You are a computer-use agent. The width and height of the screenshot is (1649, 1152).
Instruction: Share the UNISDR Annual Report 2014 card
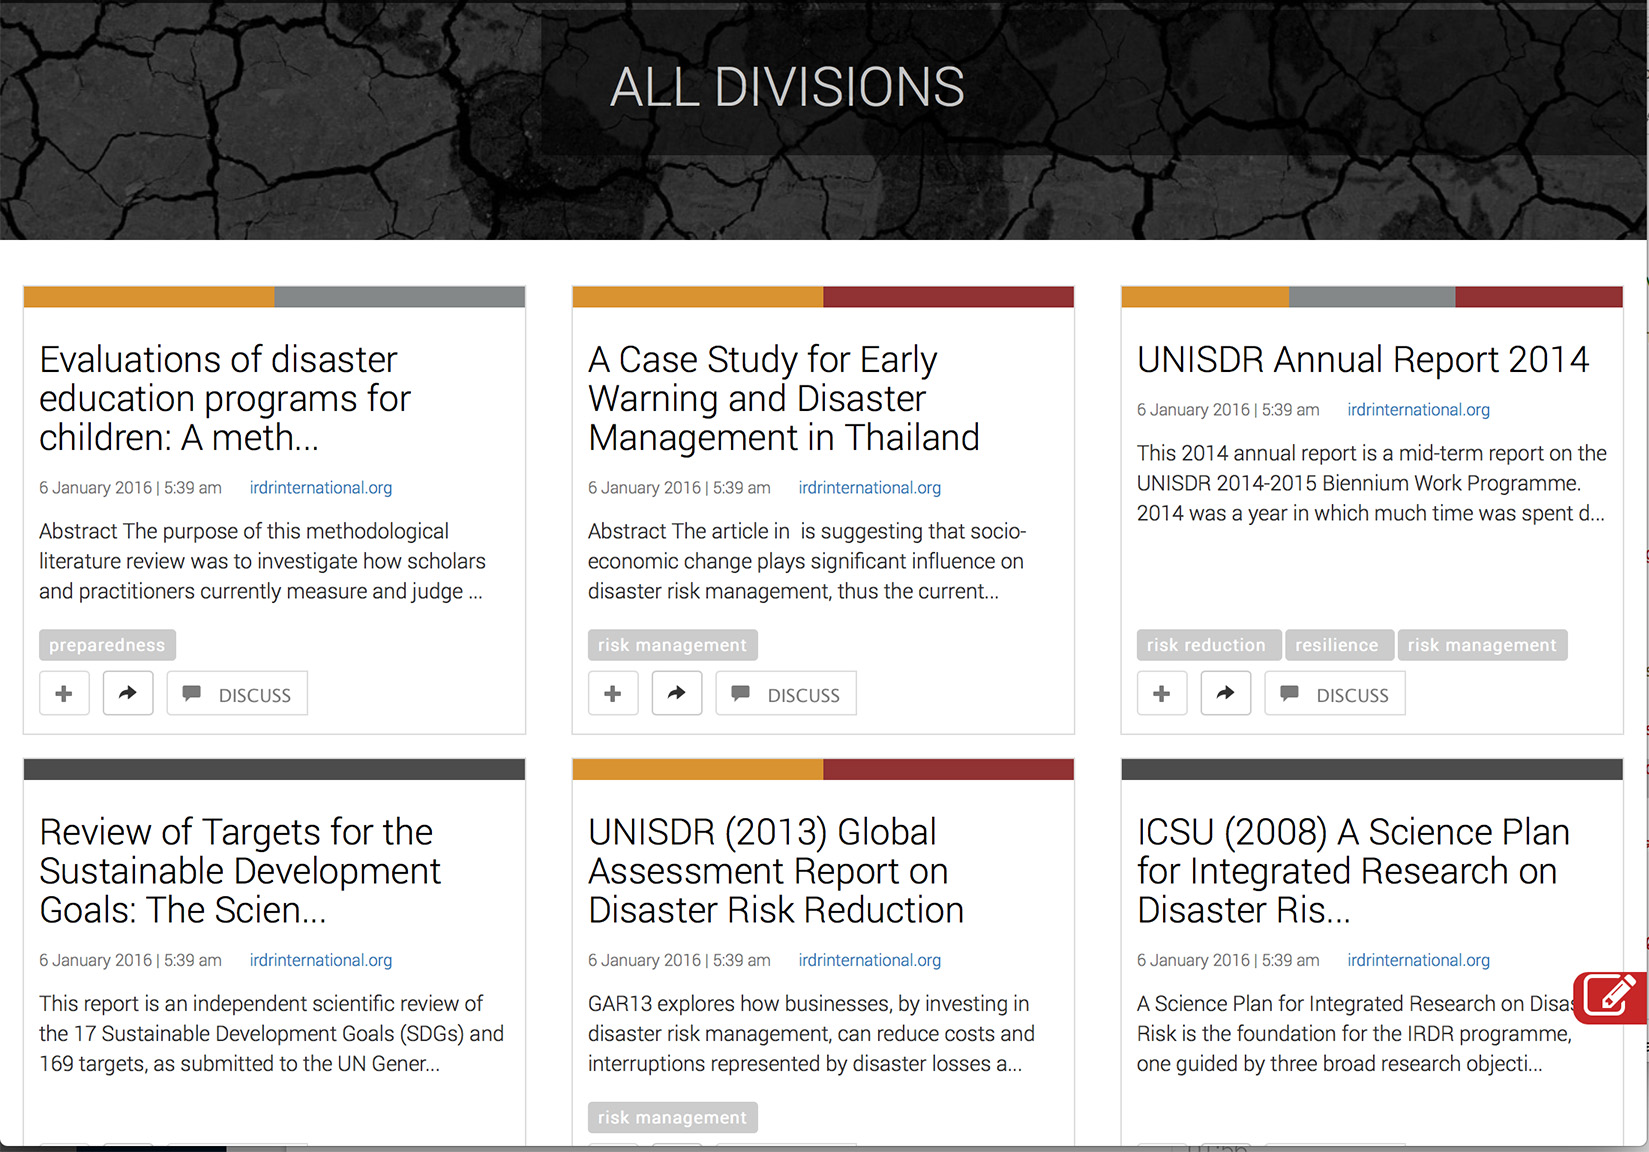[1226, 694]
